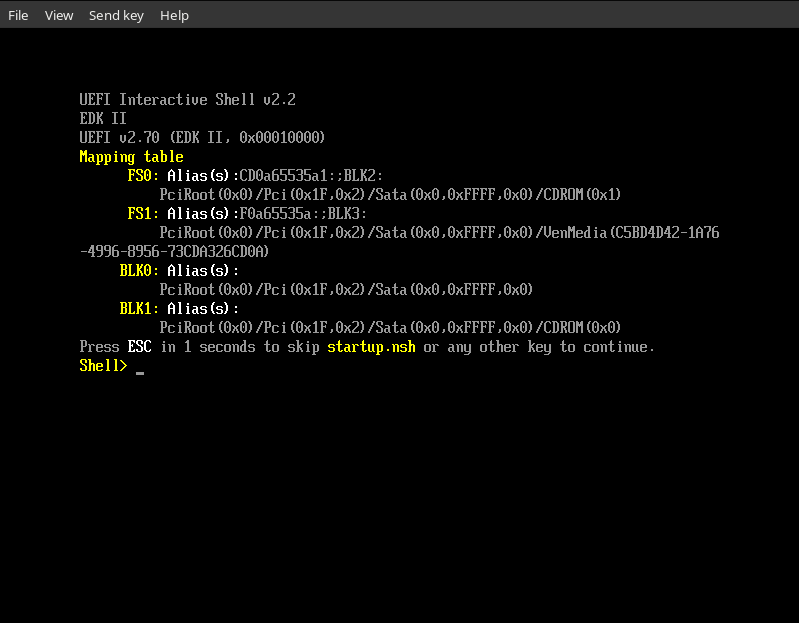Click the FS1: mapping label
799x623 pixels.
143,214
